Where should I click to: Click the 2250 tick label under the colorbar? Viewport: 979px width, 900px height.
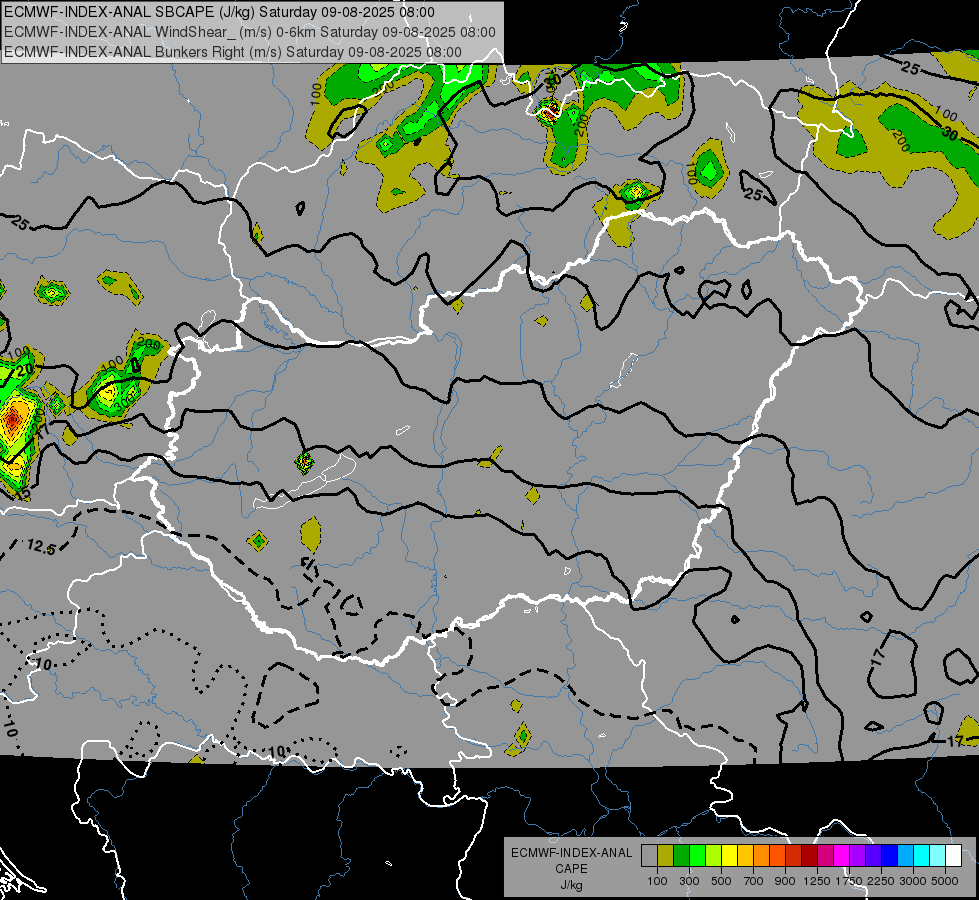tap(881, 881)
